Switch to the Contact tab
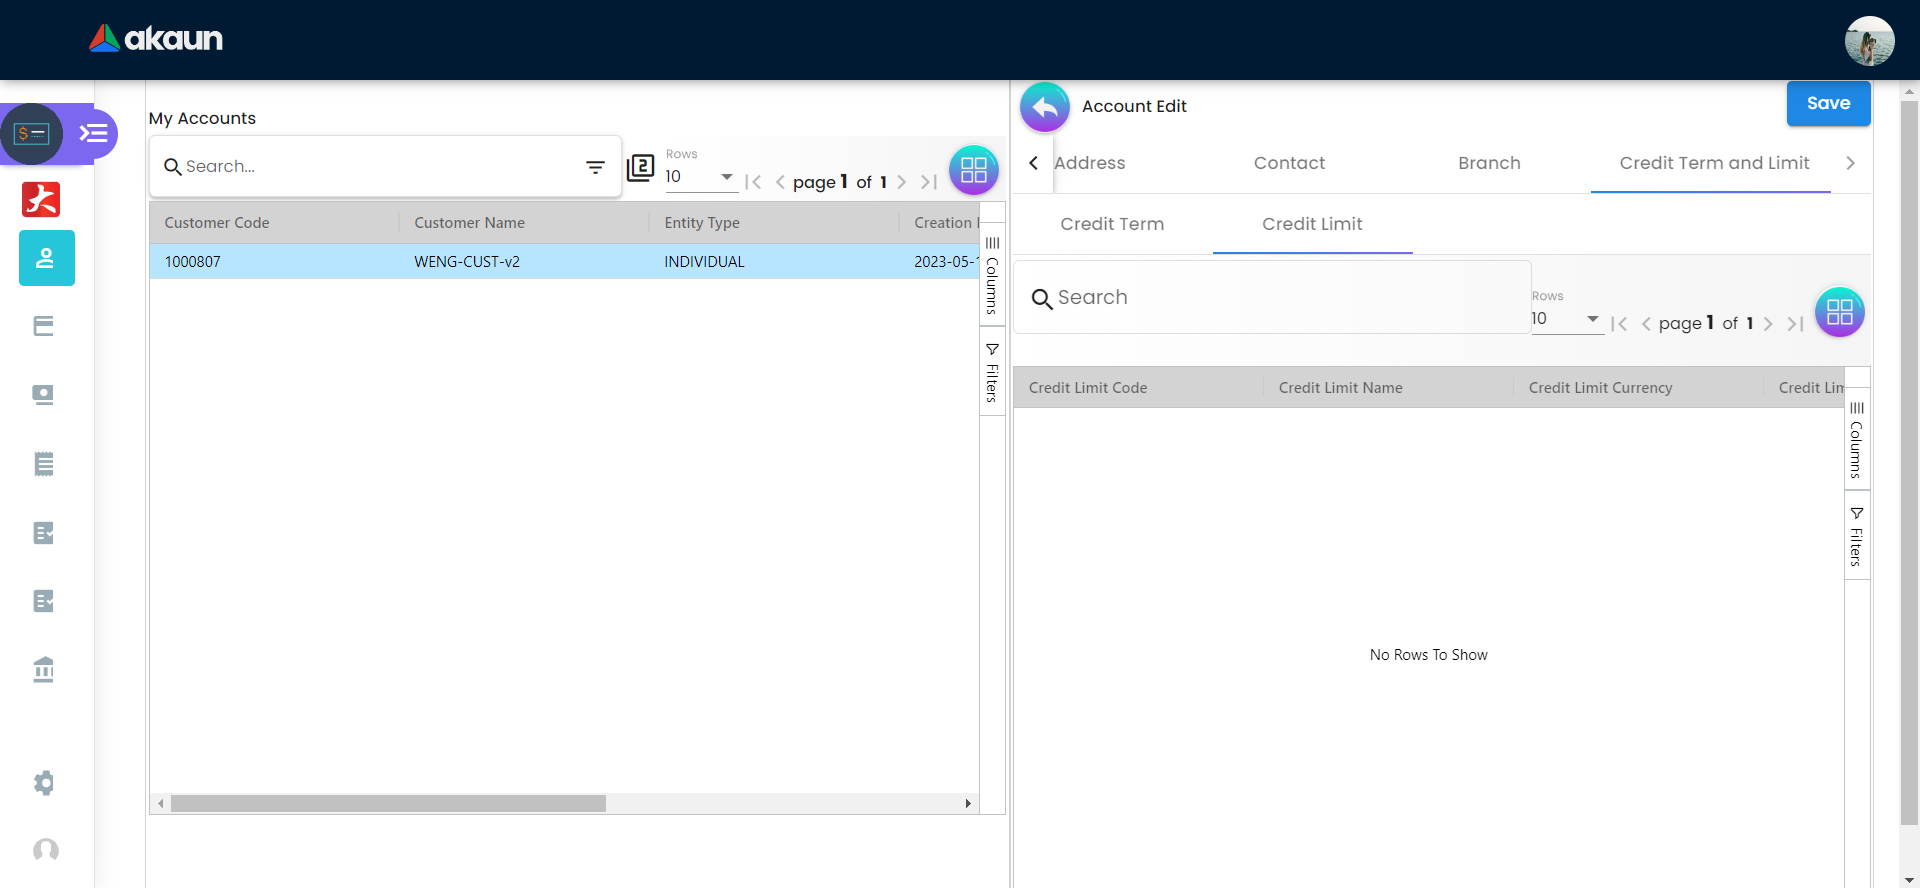This screenshot has height=888, width=1920. (x=1289, y=163)
